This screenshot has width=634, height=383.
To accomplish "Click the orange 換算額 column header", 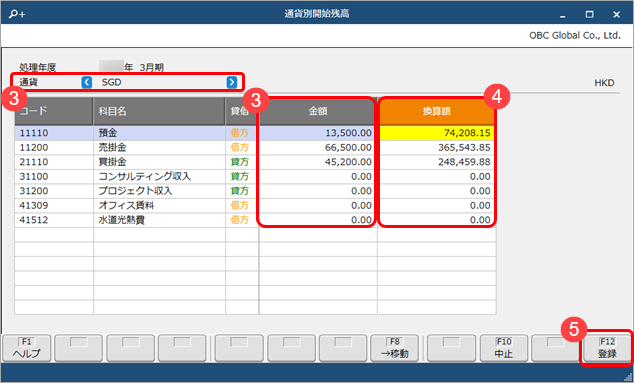I will tap(436, 111).
